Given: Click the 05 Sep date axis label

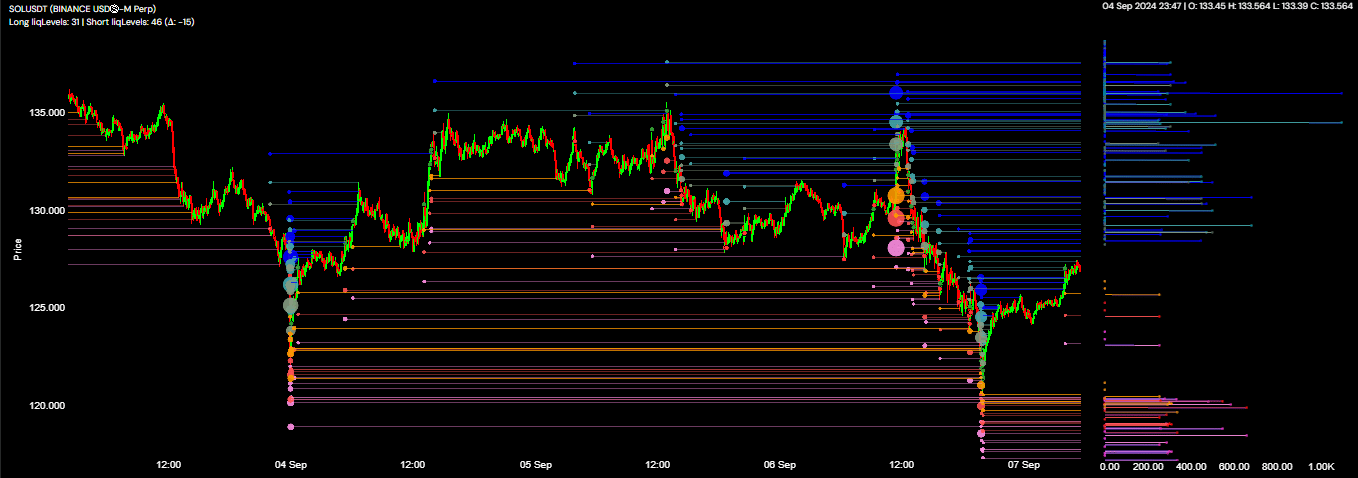Looking at the screenshot, I should [536, 465].
